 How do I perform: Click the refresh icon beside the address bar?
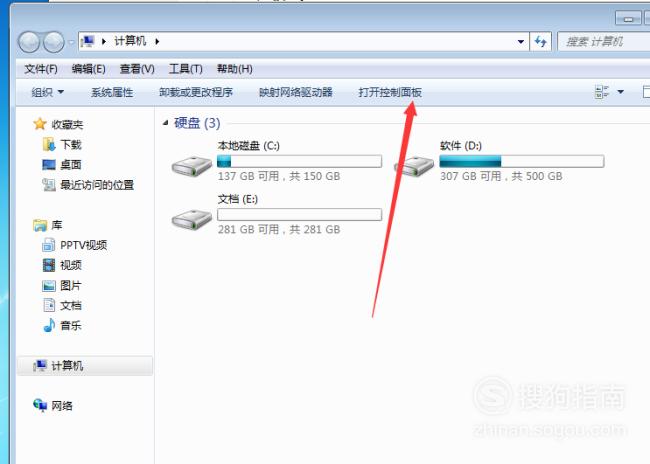[540, 41]
